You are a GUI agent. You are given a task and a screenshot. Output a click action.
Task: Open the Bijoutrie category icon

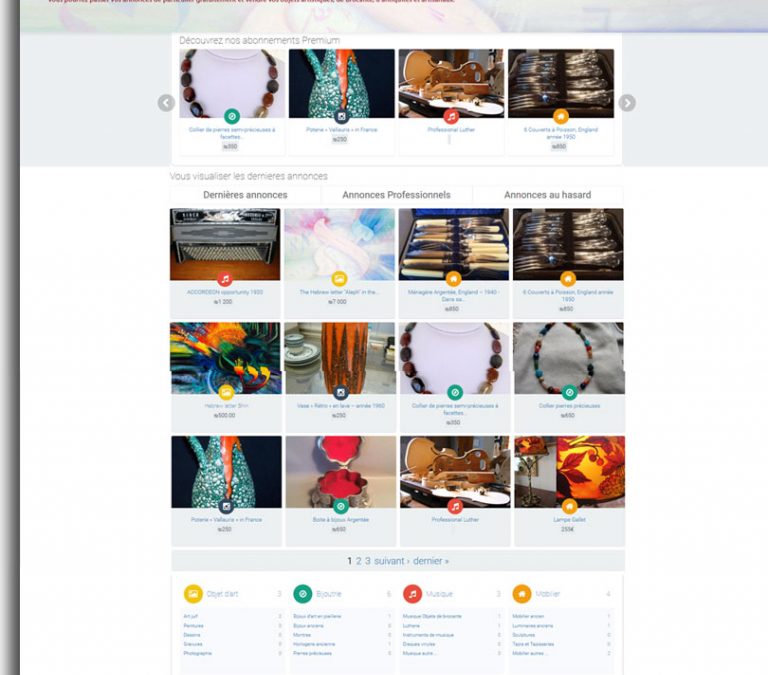click(303, 594)
